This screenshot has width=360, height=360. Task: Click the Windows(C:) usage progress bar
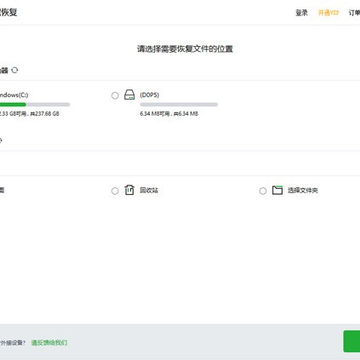click(x=35, y=105)
